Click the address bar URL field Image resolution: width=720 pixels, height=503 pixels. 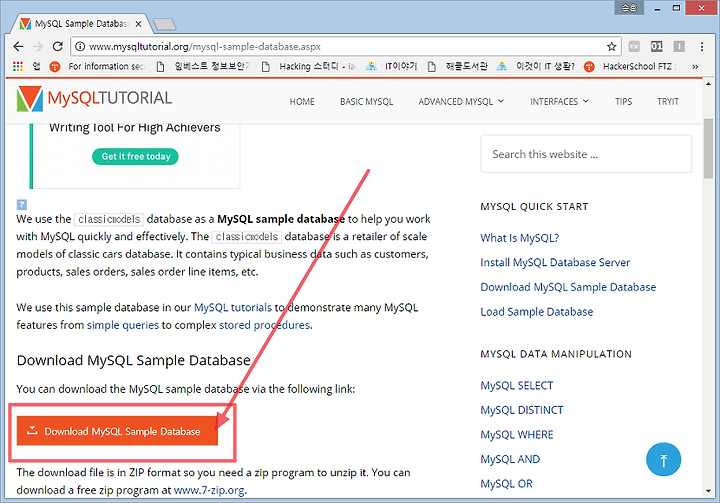click(x=344, y=46)
